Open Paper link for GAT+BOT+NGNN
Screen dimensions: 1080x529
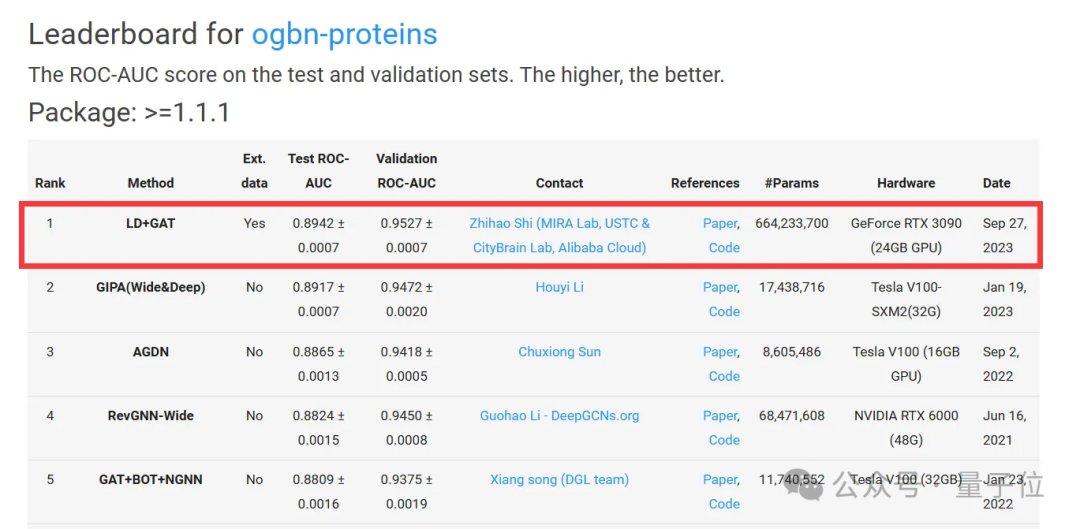pos(720,479)
